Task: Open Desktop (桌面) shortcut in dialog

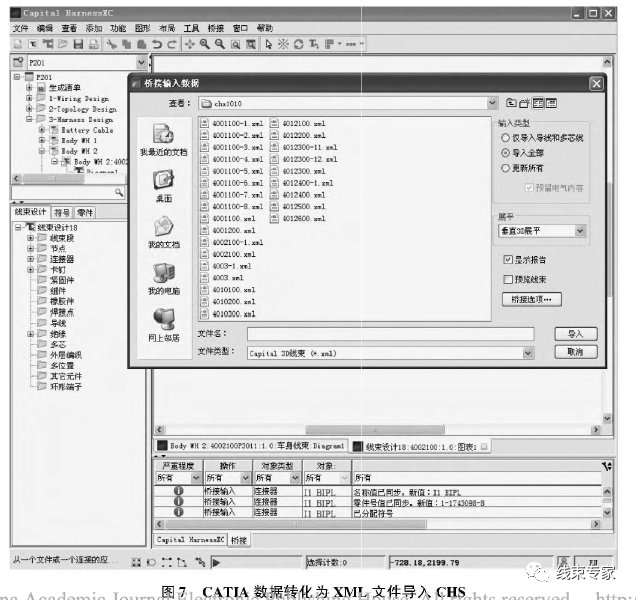Action: (164, 186)
